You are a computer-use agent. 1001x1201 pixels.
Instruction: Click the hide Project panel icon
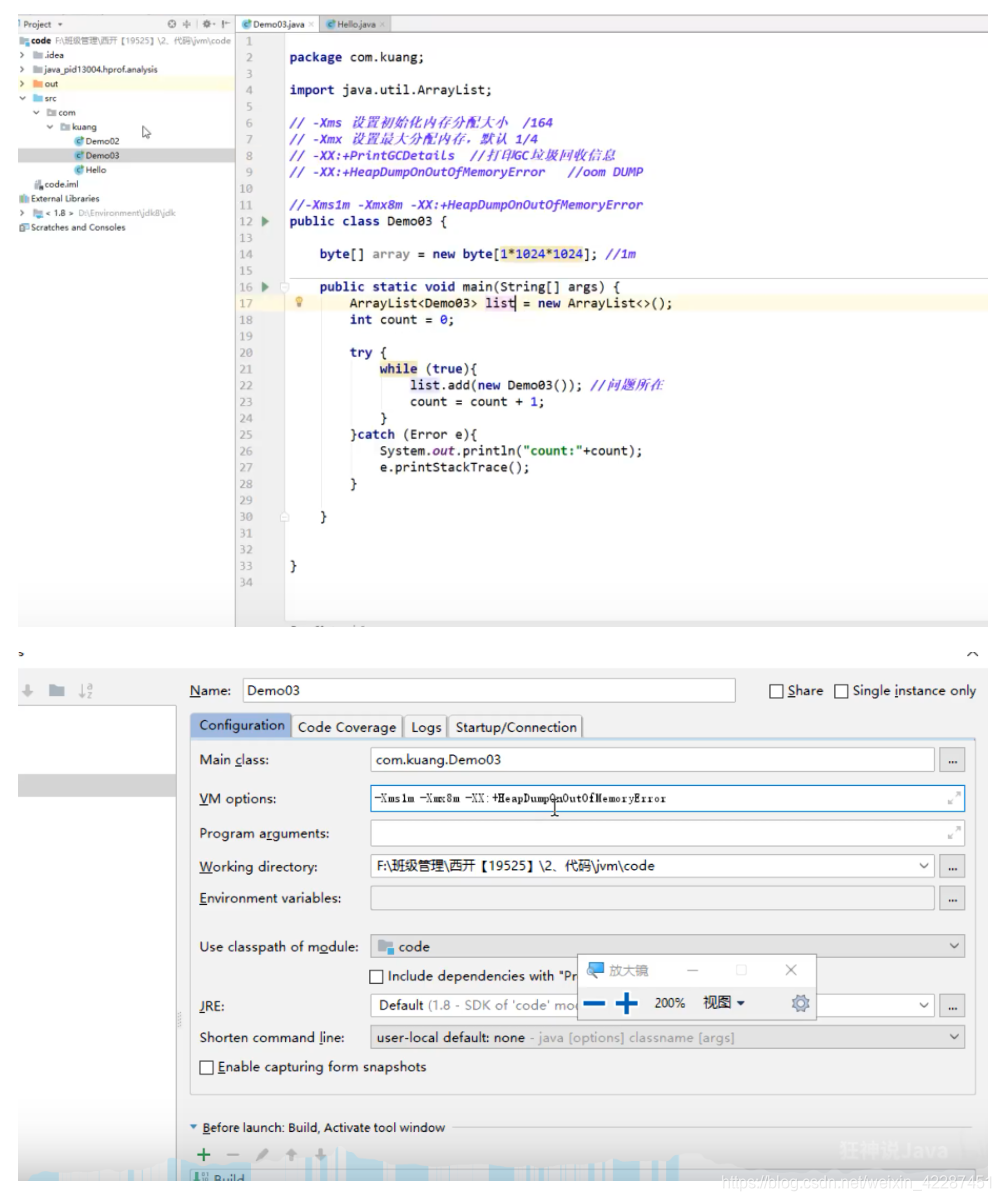(x=225, y=24)
